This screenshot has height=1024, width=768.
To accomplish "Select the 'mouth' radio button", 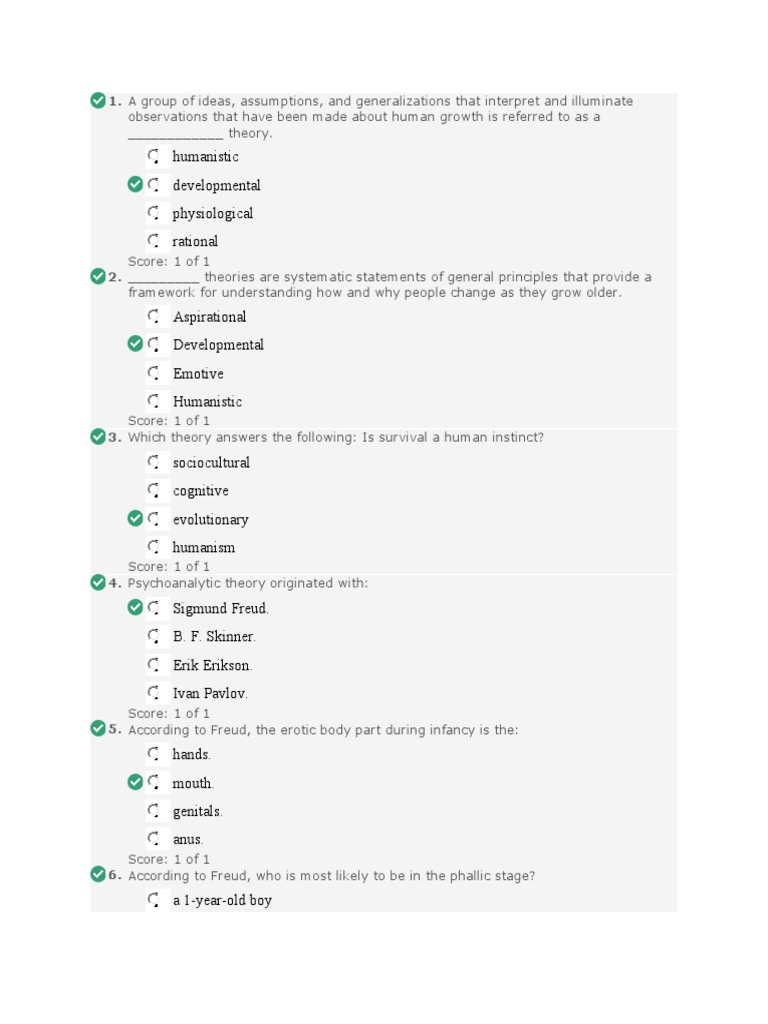I will 153,782.
